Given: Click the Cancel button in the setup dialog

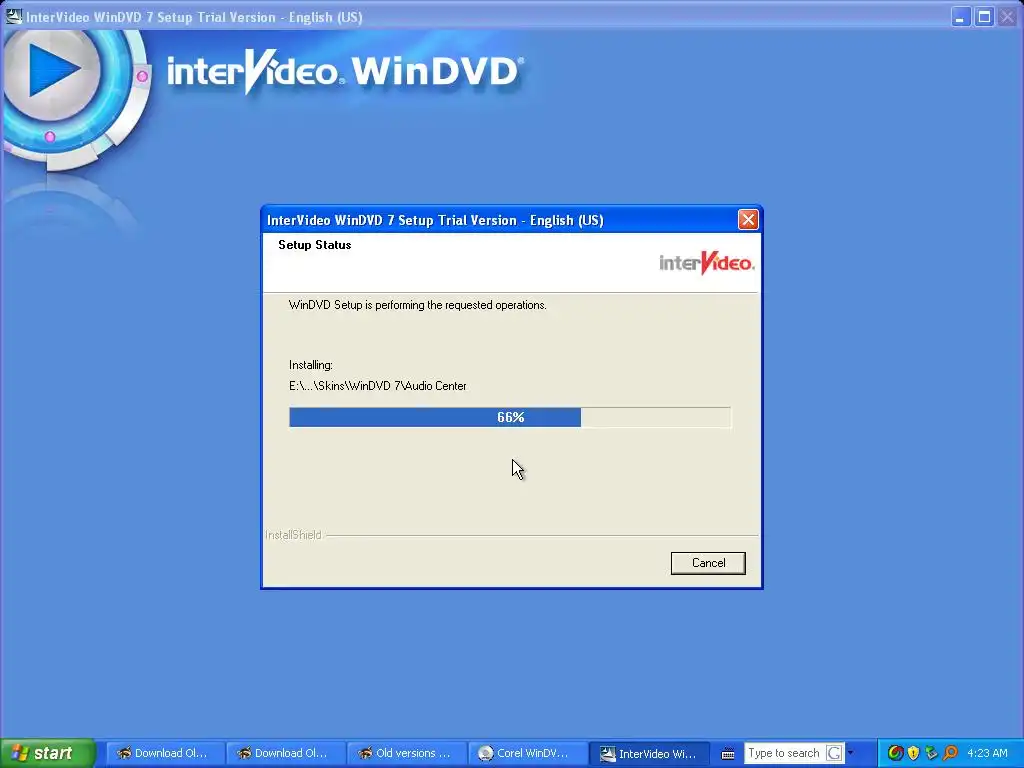Looking at the screenshot, I should click(x=708, y=563).
